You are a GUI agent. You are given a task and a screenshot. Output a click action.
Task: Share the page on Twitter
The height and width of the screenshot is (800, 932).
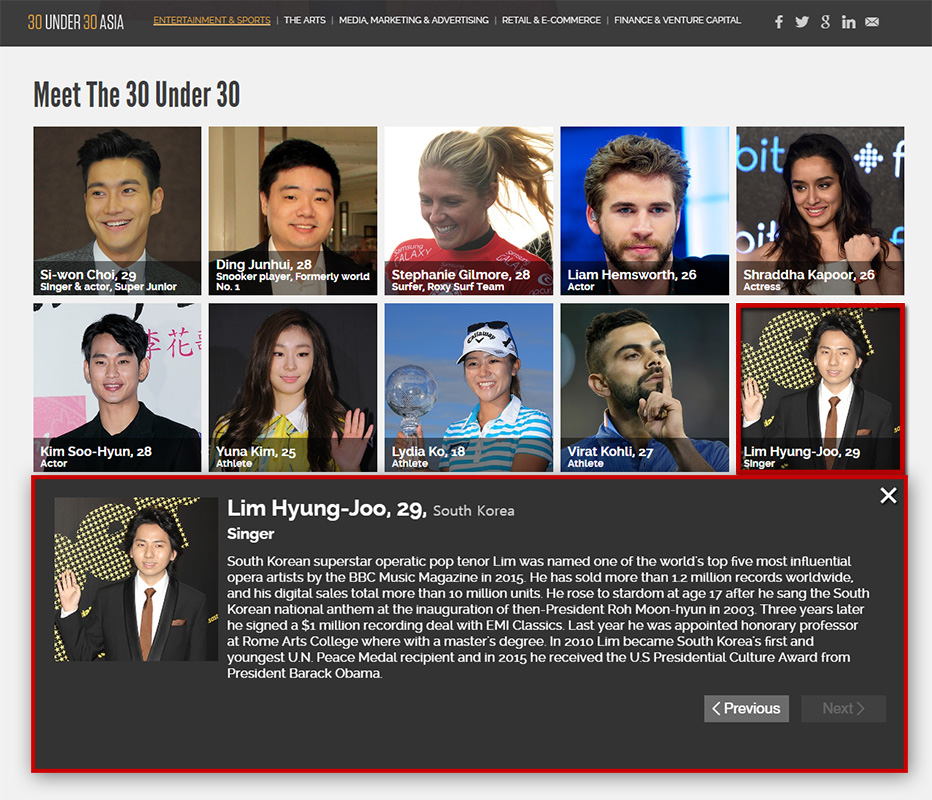pos(802,22)
